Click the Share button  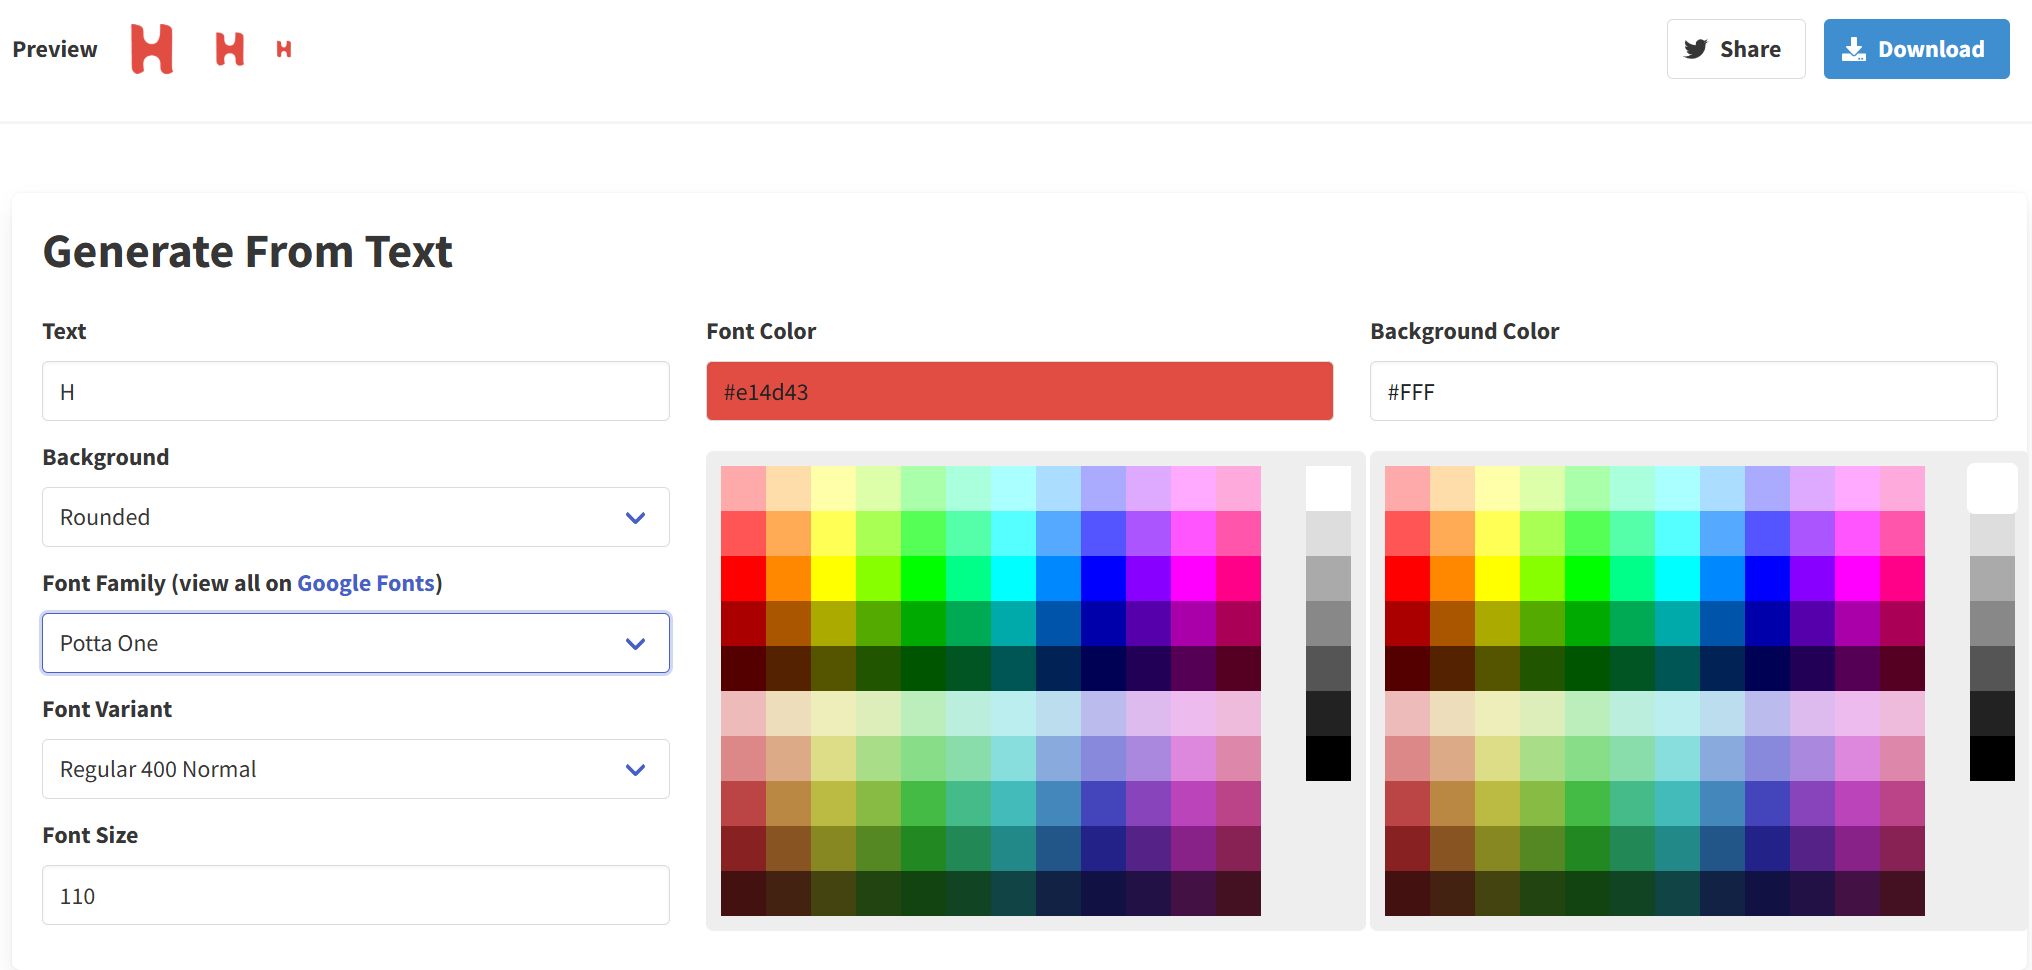1736,48
